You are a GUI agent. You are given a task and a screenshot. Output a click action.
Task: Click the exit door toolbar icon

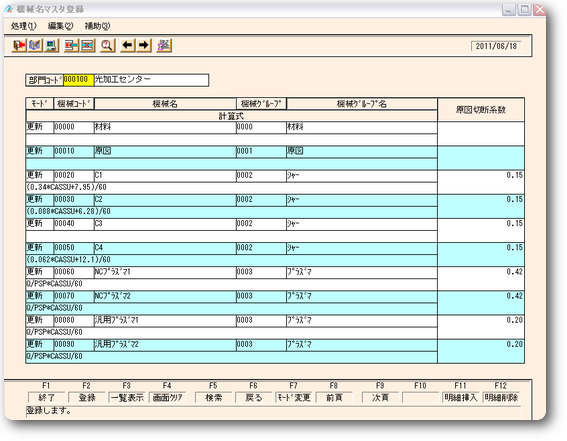click(19, 45)
